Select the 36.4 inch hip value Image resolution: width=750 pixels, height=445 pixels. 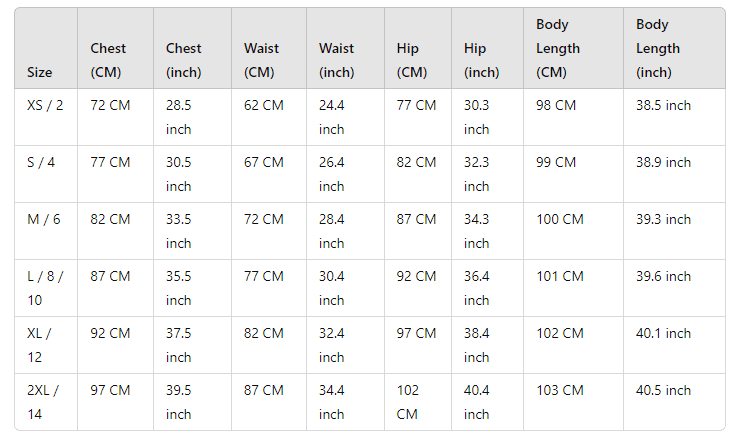click(477, 288)
